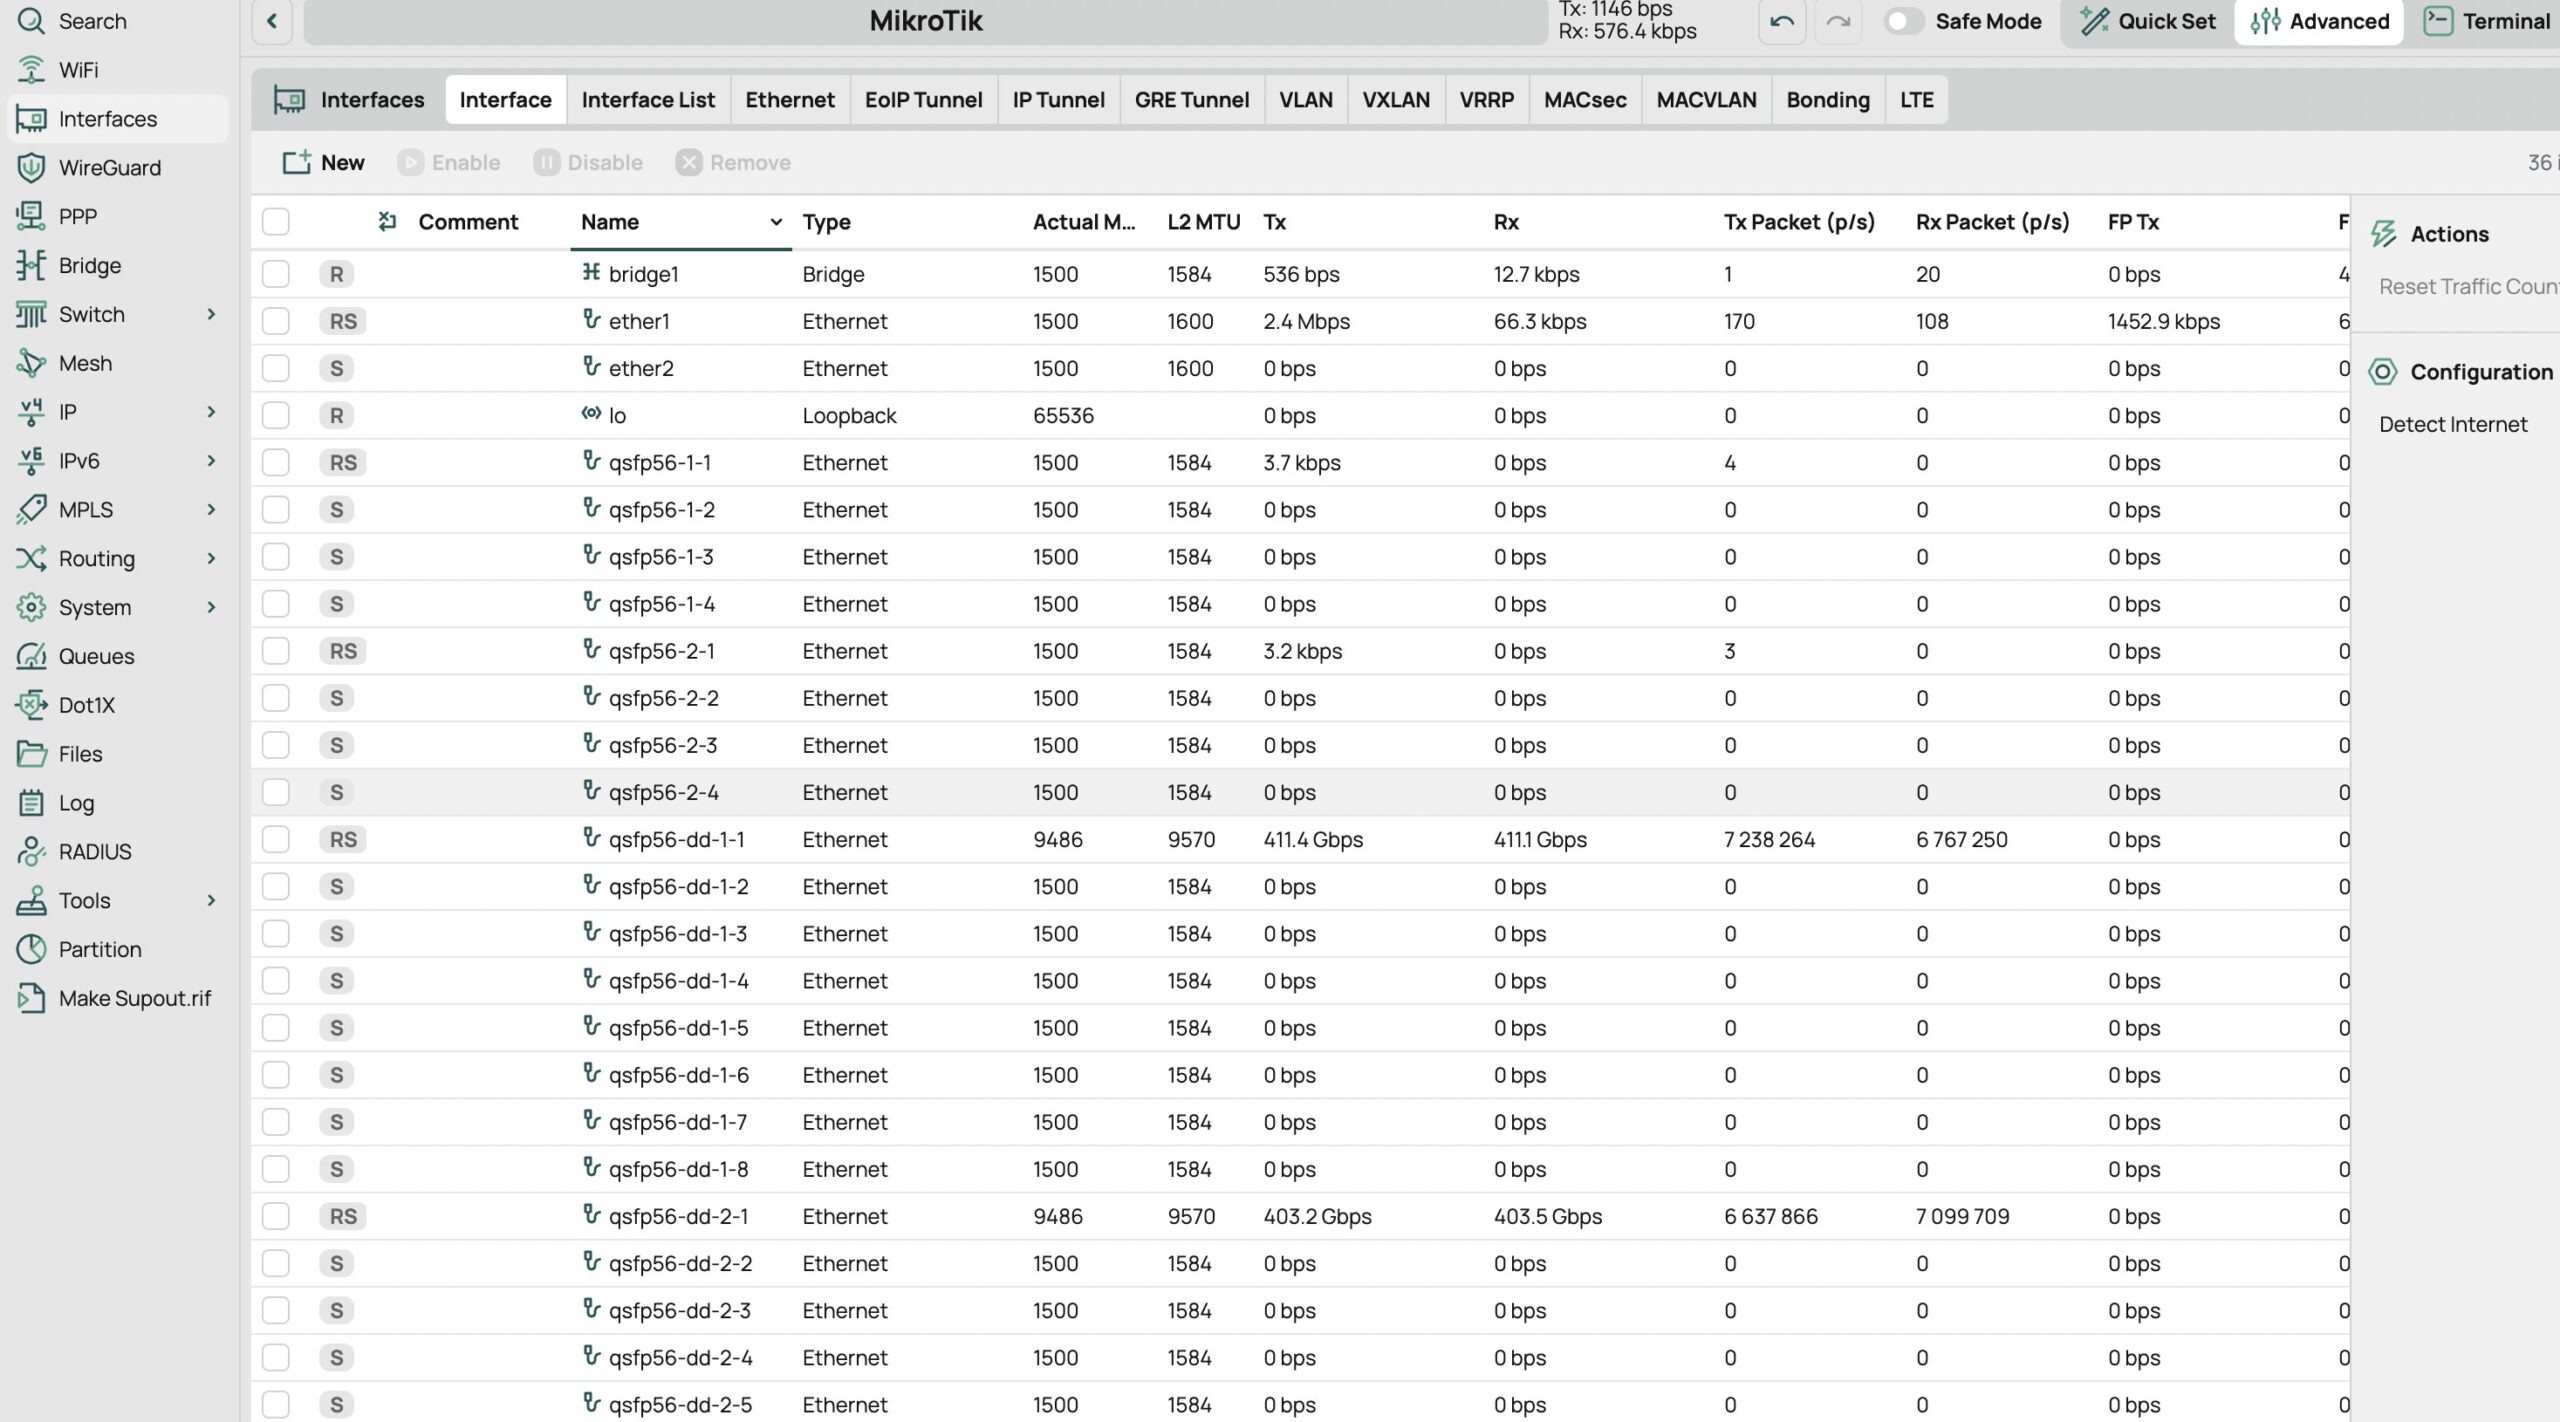
Task: Open the Bonding tab
Action: pyautogui.click(x=1827, y=100)
